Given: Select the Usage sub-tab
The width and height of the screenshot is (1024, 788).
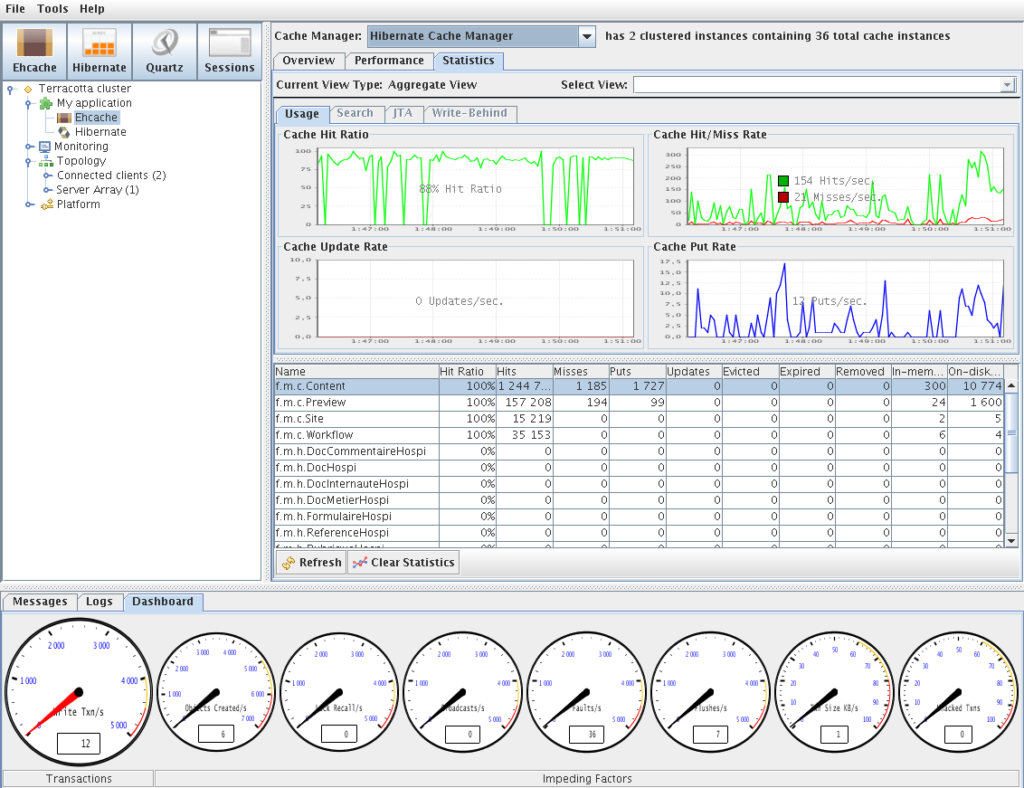Looking at the screenshot, I should click(302, 114).
